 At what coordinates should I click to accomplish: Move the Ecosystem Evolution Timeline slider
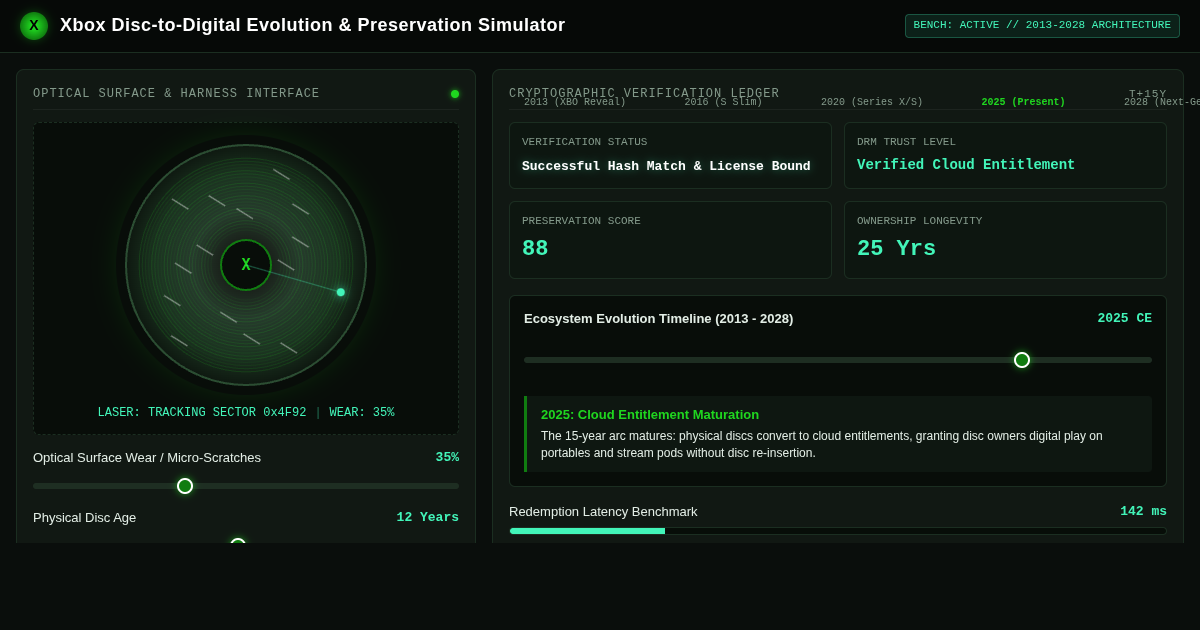[x=1022, y=360]
